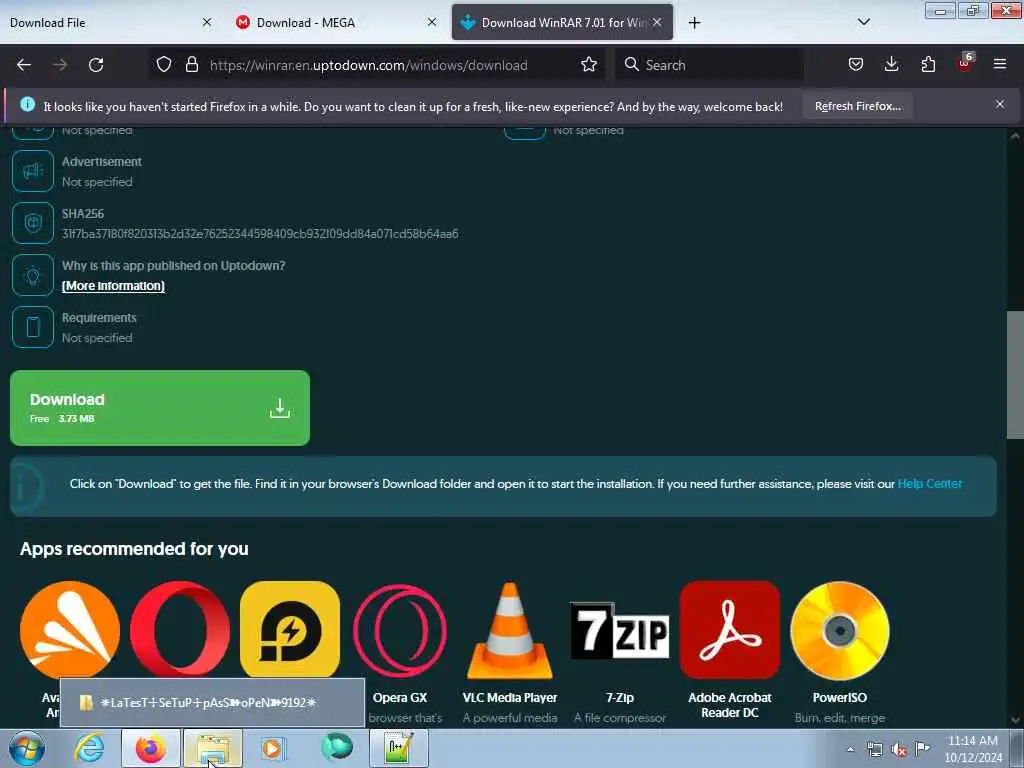Expand the list all tabs chevron

[x=863, y=22]
